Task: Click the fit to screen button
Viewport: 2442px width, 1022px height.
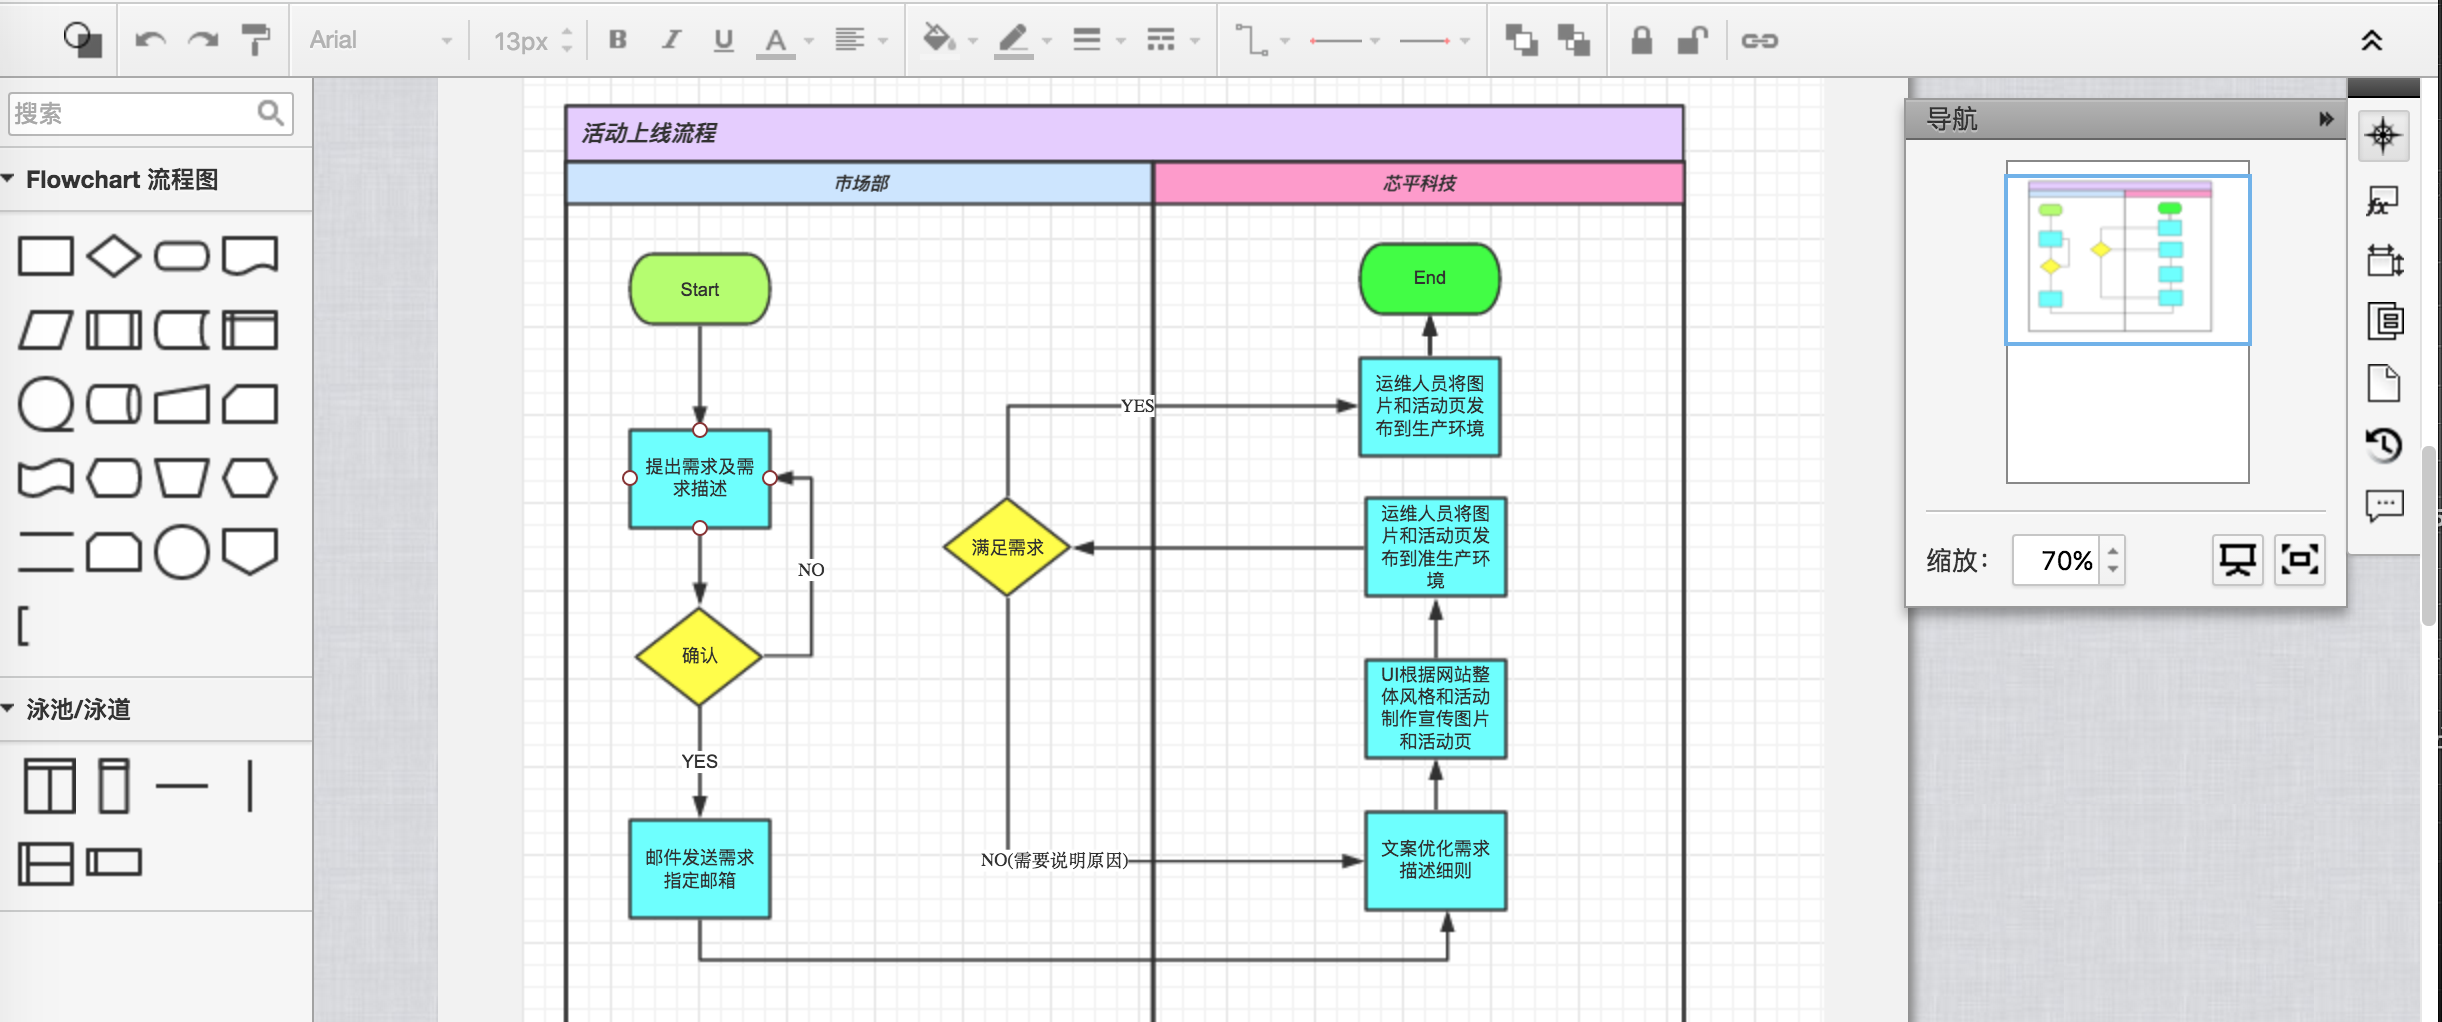Action: coord(2299,560)
